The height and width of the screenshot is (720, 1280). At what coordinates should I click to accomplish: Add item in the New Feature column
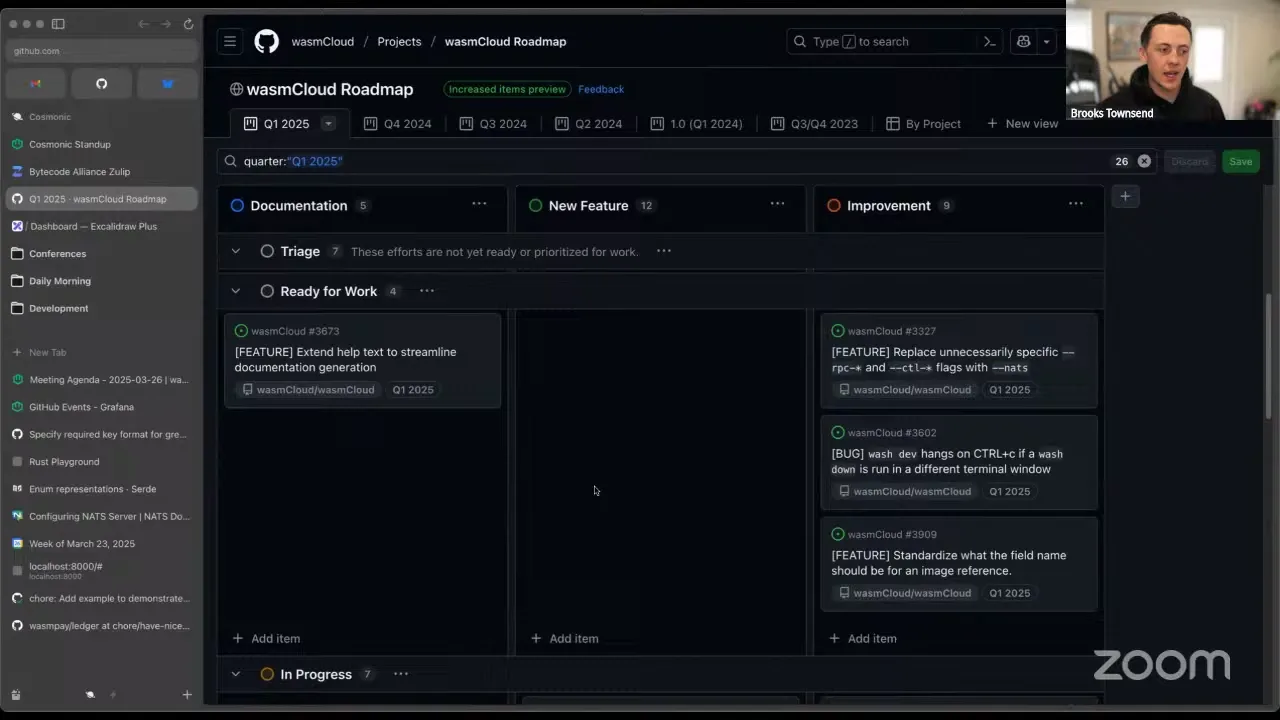(564, 638)
